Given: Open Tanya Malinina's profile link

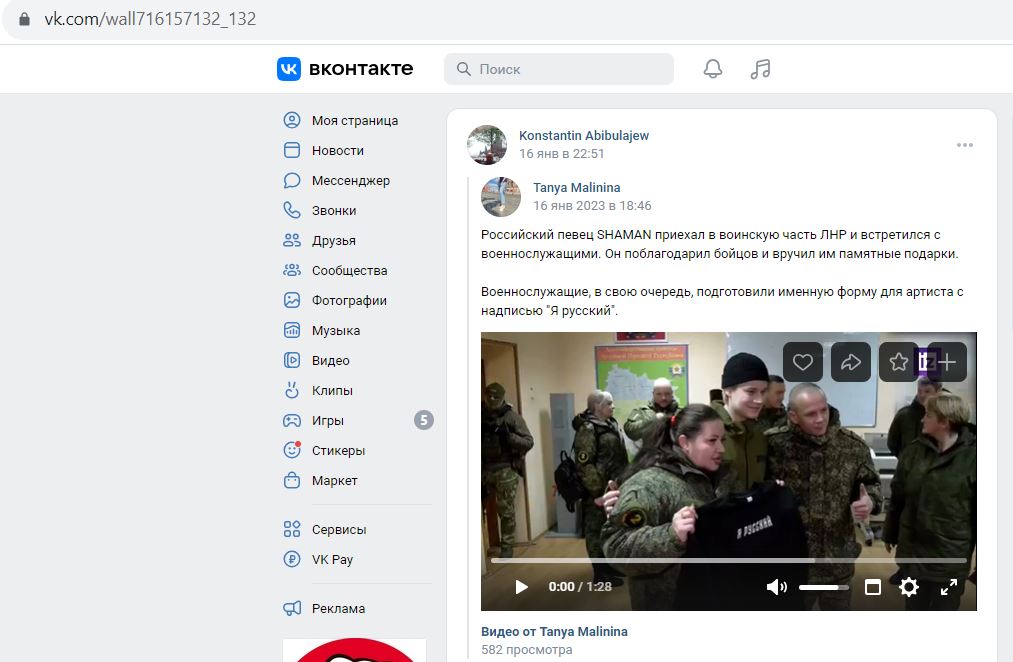Looking at the screenshot, I should [576, 187].
